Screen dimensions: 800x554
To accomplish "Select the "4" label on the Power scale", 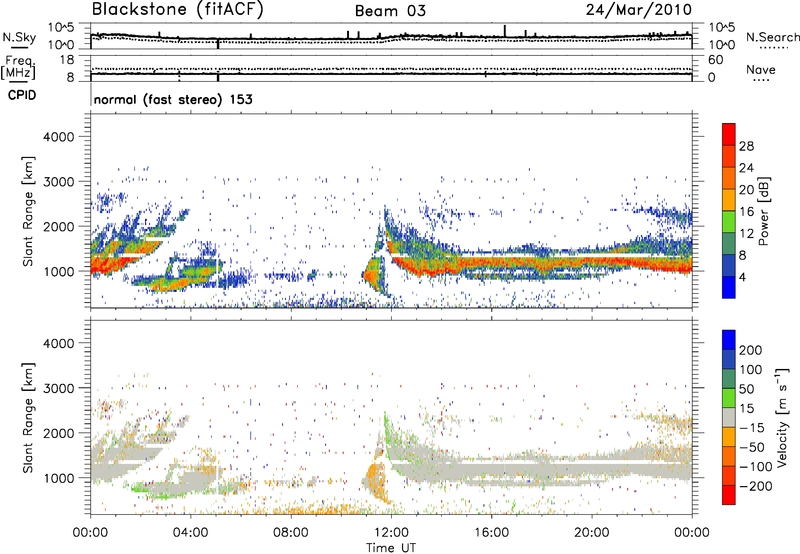I will pyautogui.click(x=742, y=278).
